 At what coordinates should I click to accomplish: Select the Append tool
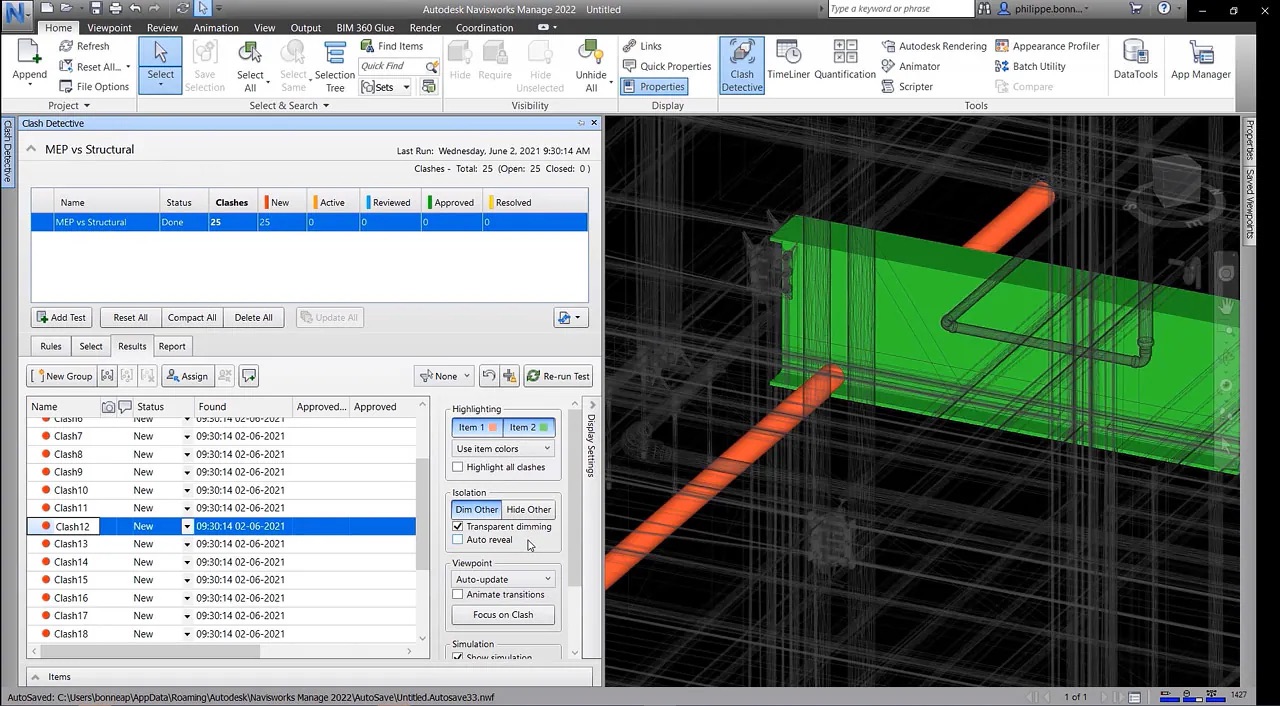coord(29,60)
